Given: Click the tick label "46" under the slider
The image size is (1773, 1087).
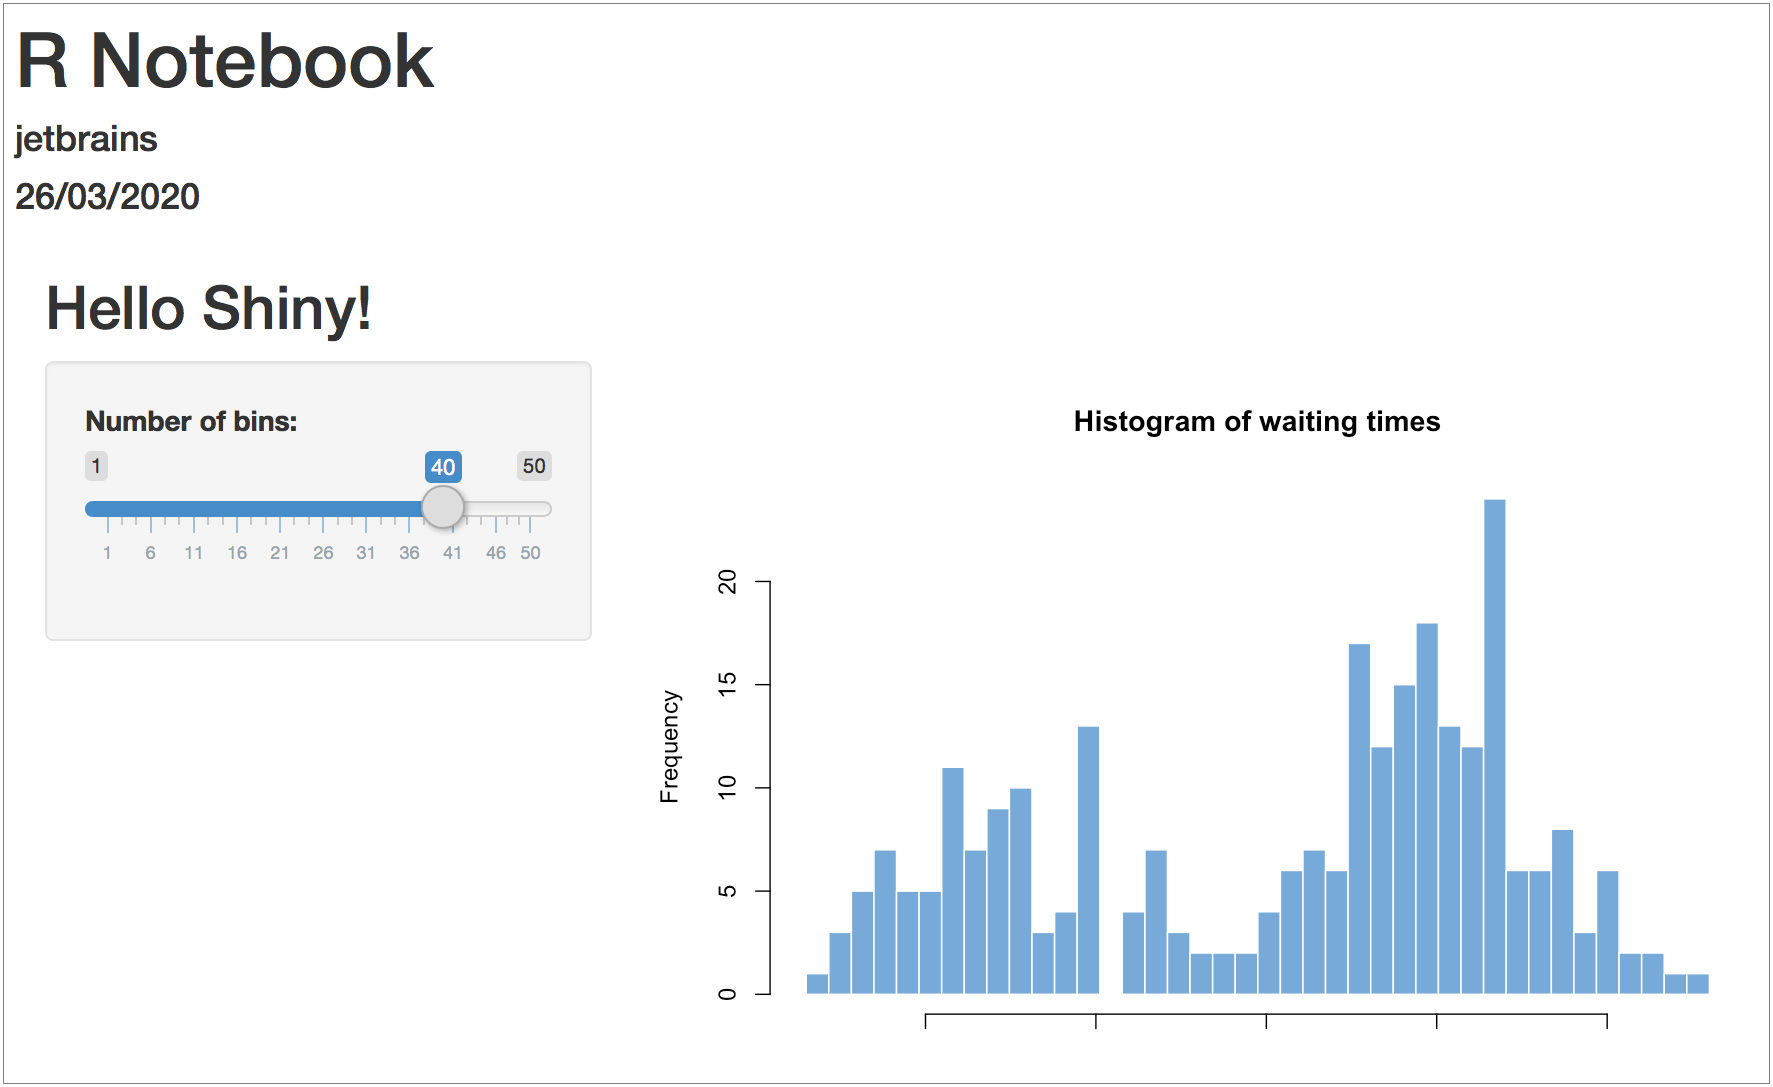Looking at the screenshot, I should tap(496, 551).
